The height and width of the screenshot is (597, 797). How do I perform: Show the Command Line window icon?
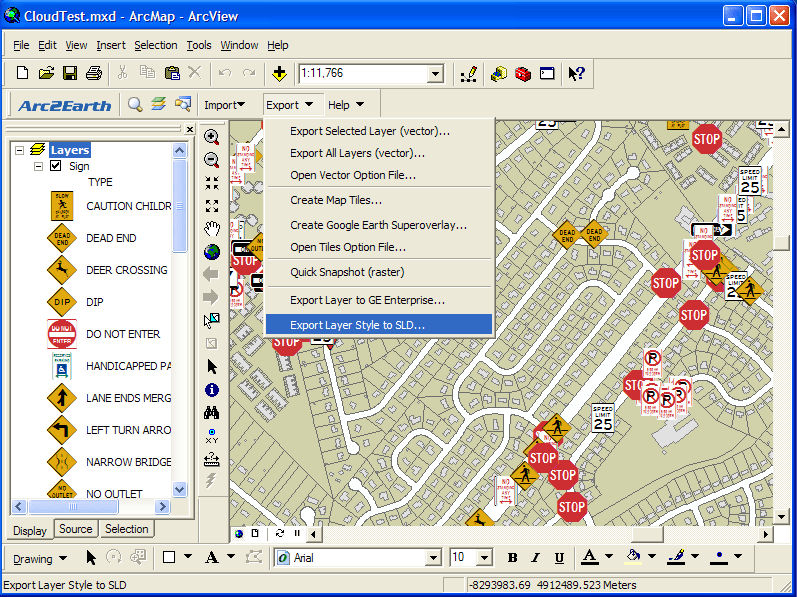547,74
